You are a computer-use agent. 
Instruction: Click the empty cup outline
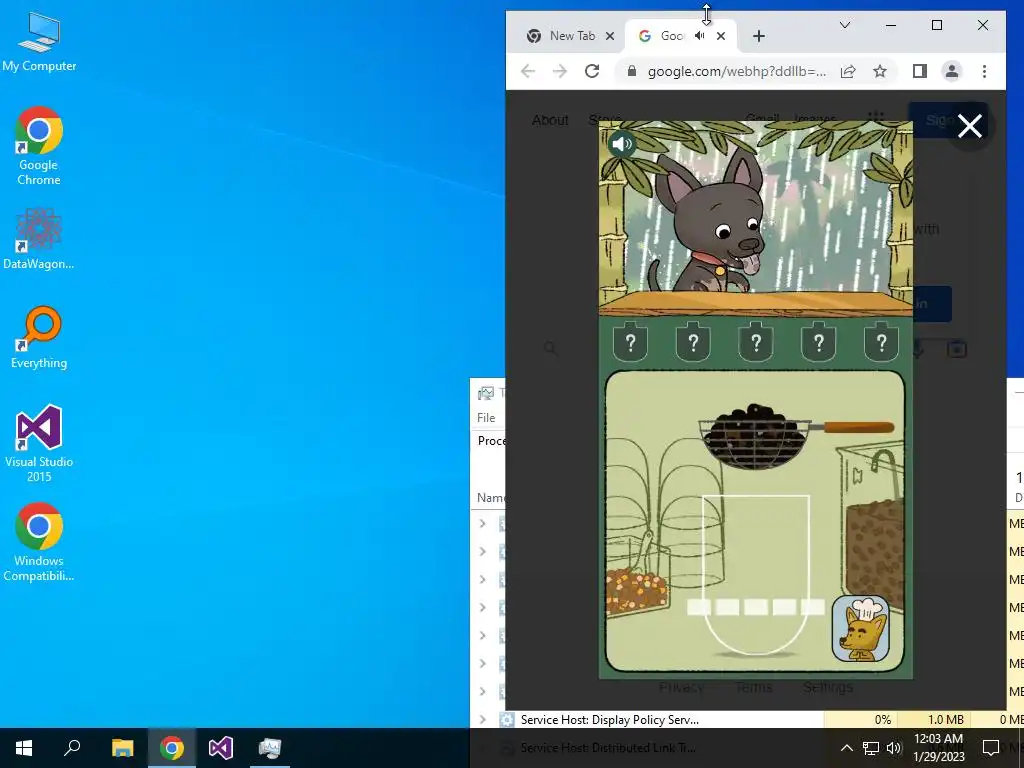point(756,575)
